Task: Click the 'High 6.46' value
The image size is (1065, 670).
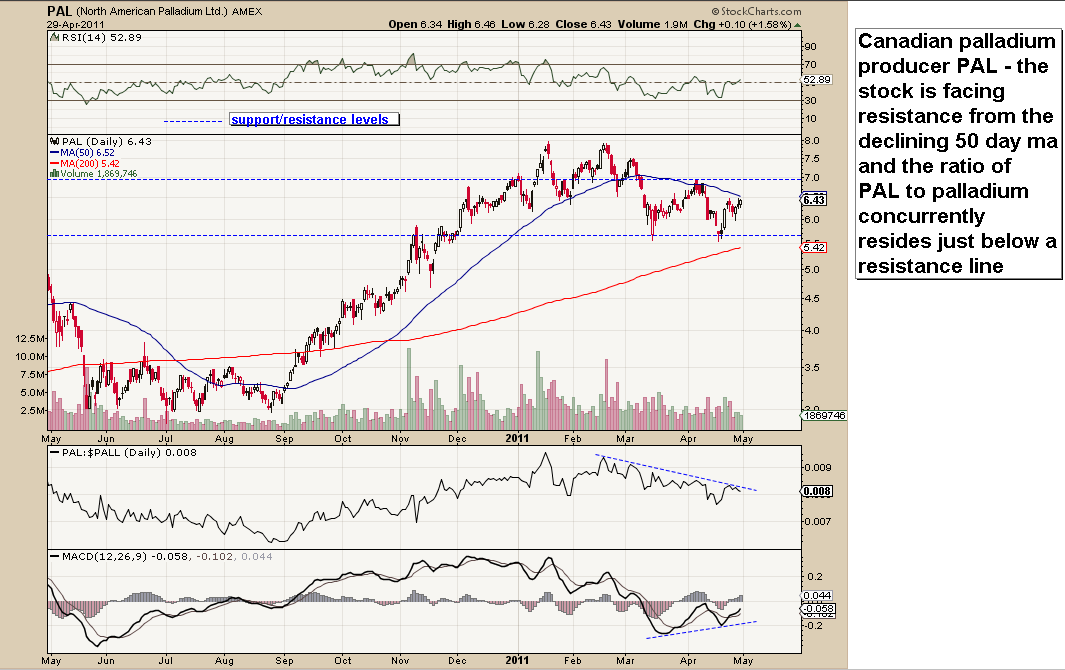Action: (471, 24)
